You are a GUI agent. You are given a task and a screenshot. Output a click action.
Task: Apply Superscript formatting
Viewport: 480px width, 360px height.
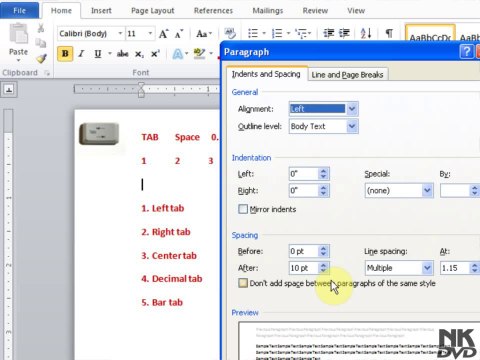(x=155, y=54)
